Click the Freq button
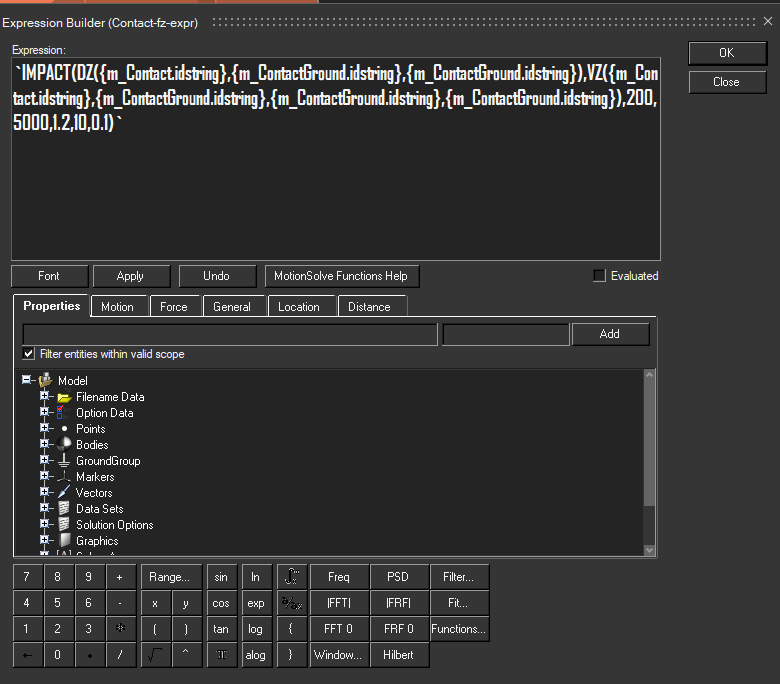Screen dimensions: 780x684 [339, 577]
